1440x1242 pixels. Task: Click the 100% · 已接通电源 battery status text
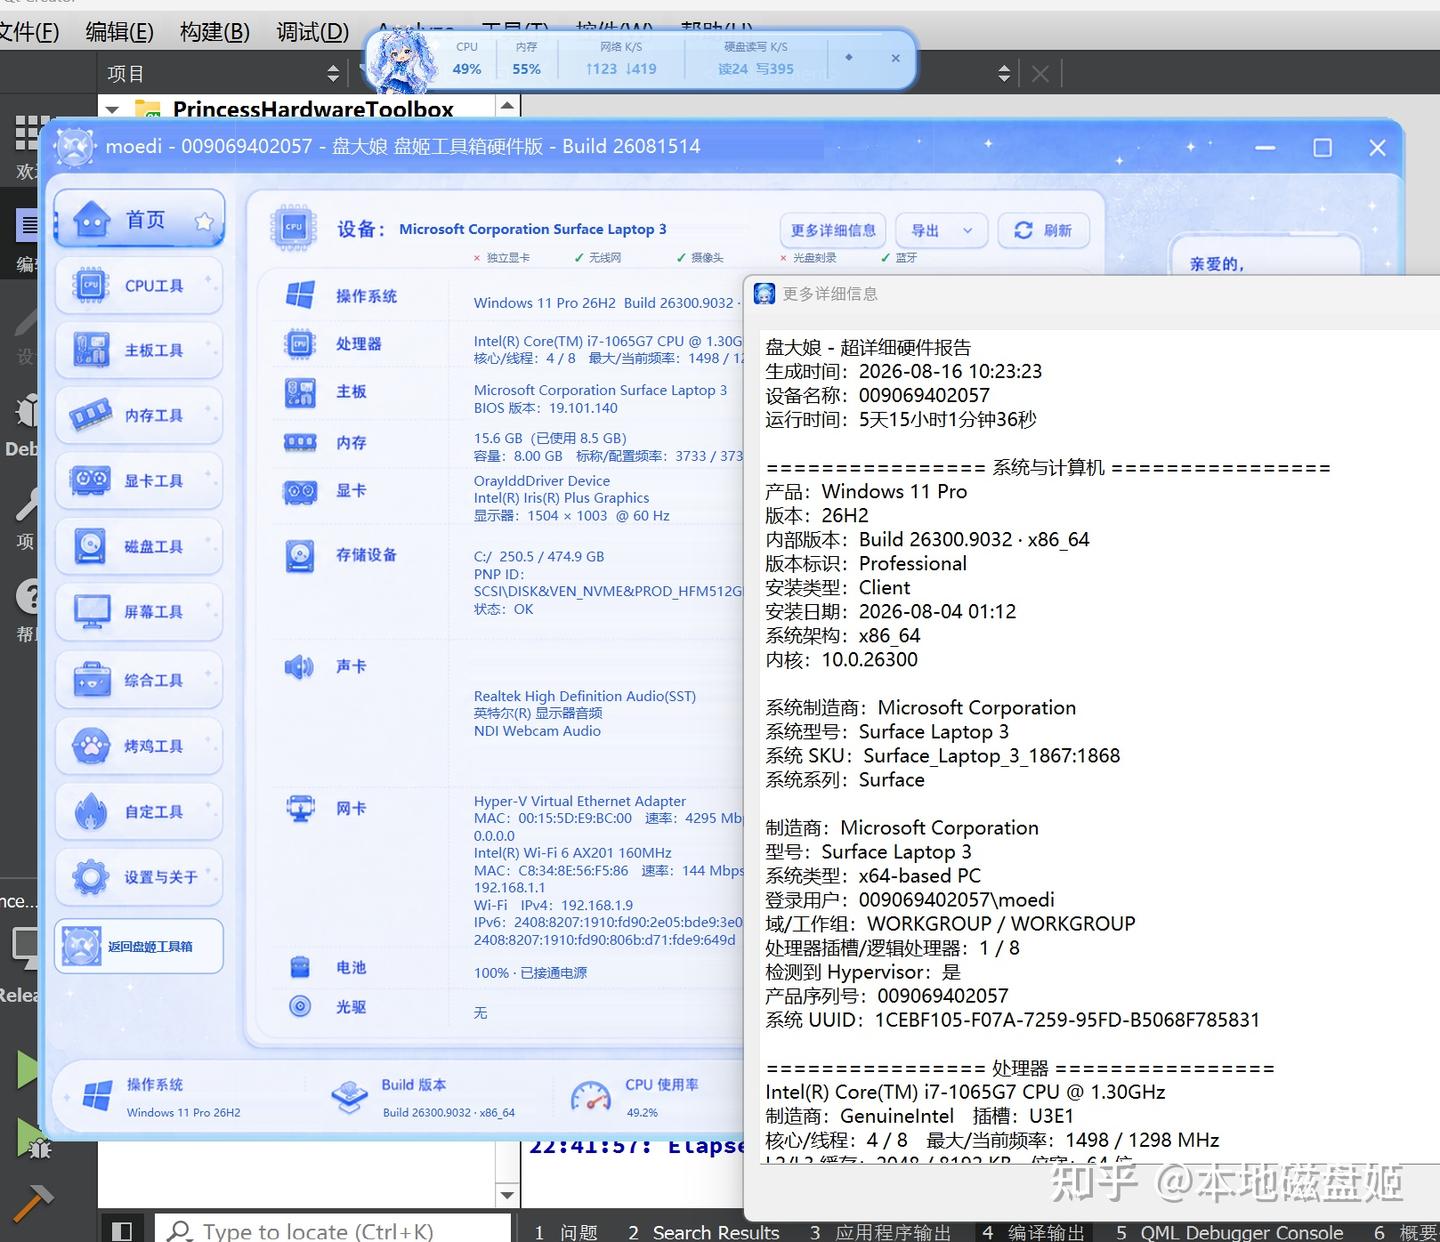click(x=530, y=973)
